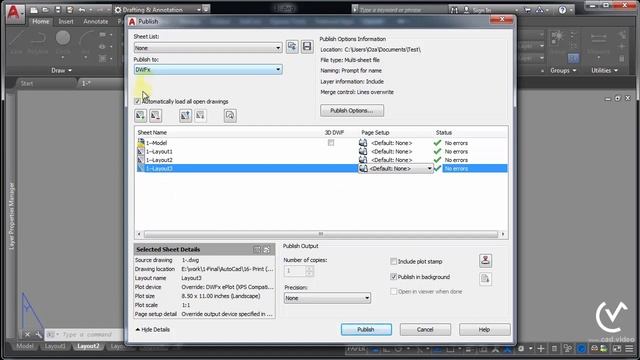Click the 1--Model sheet icon
Image resolution: width=640 pixels, height=360 pixels.
pyautogui.click(x=141, y=143)
